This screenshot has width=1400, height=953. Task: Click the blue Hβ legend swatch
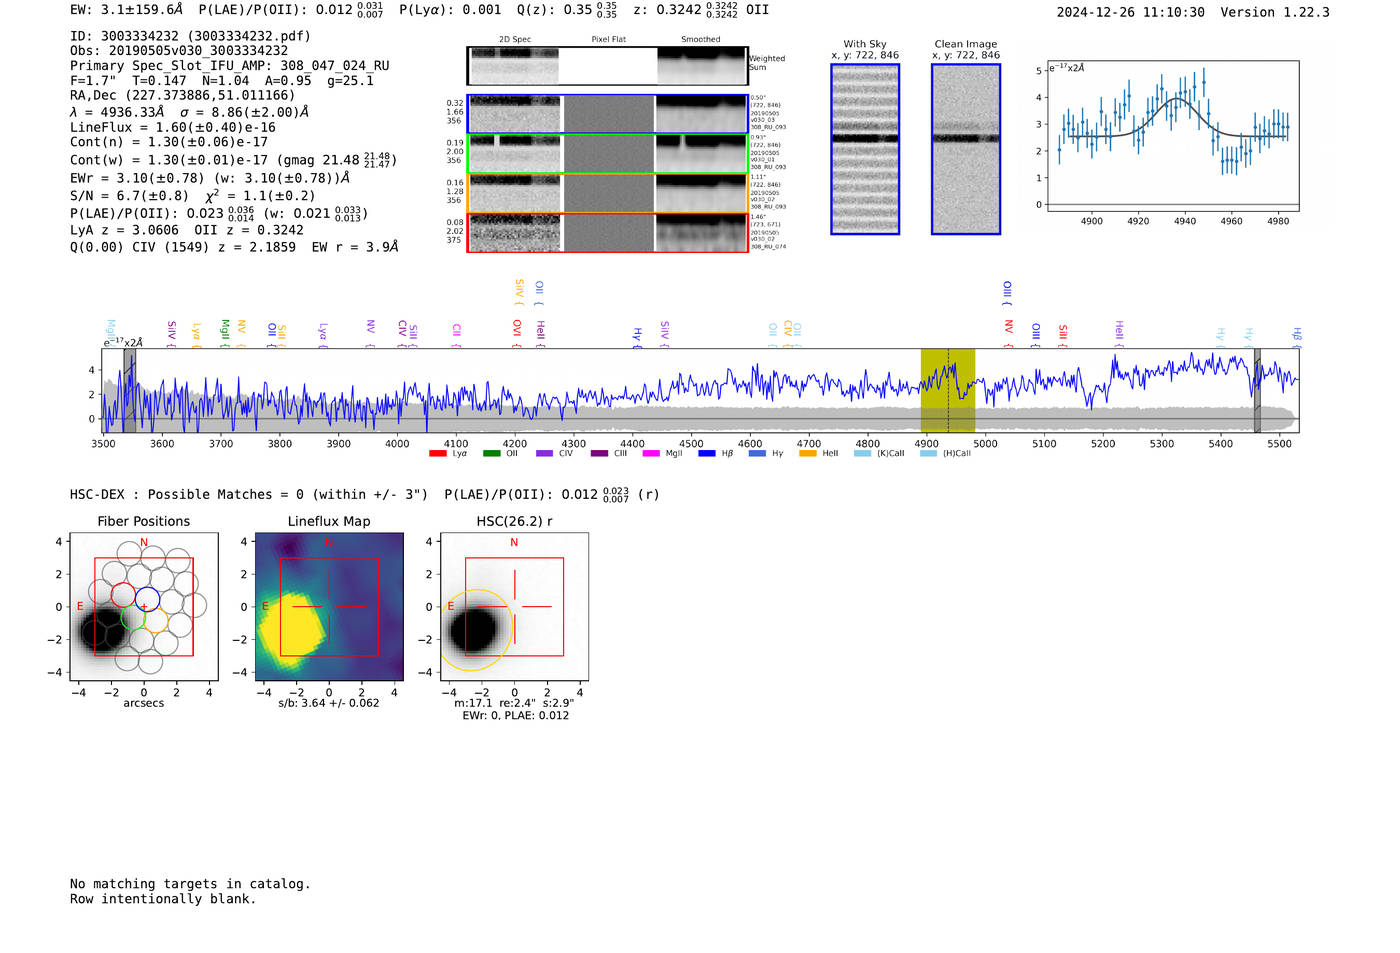coord(707,454)
